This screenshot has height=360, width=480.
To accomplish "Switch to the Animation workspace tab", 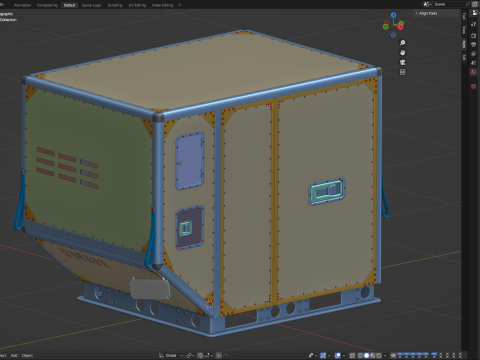I will 22,5.
